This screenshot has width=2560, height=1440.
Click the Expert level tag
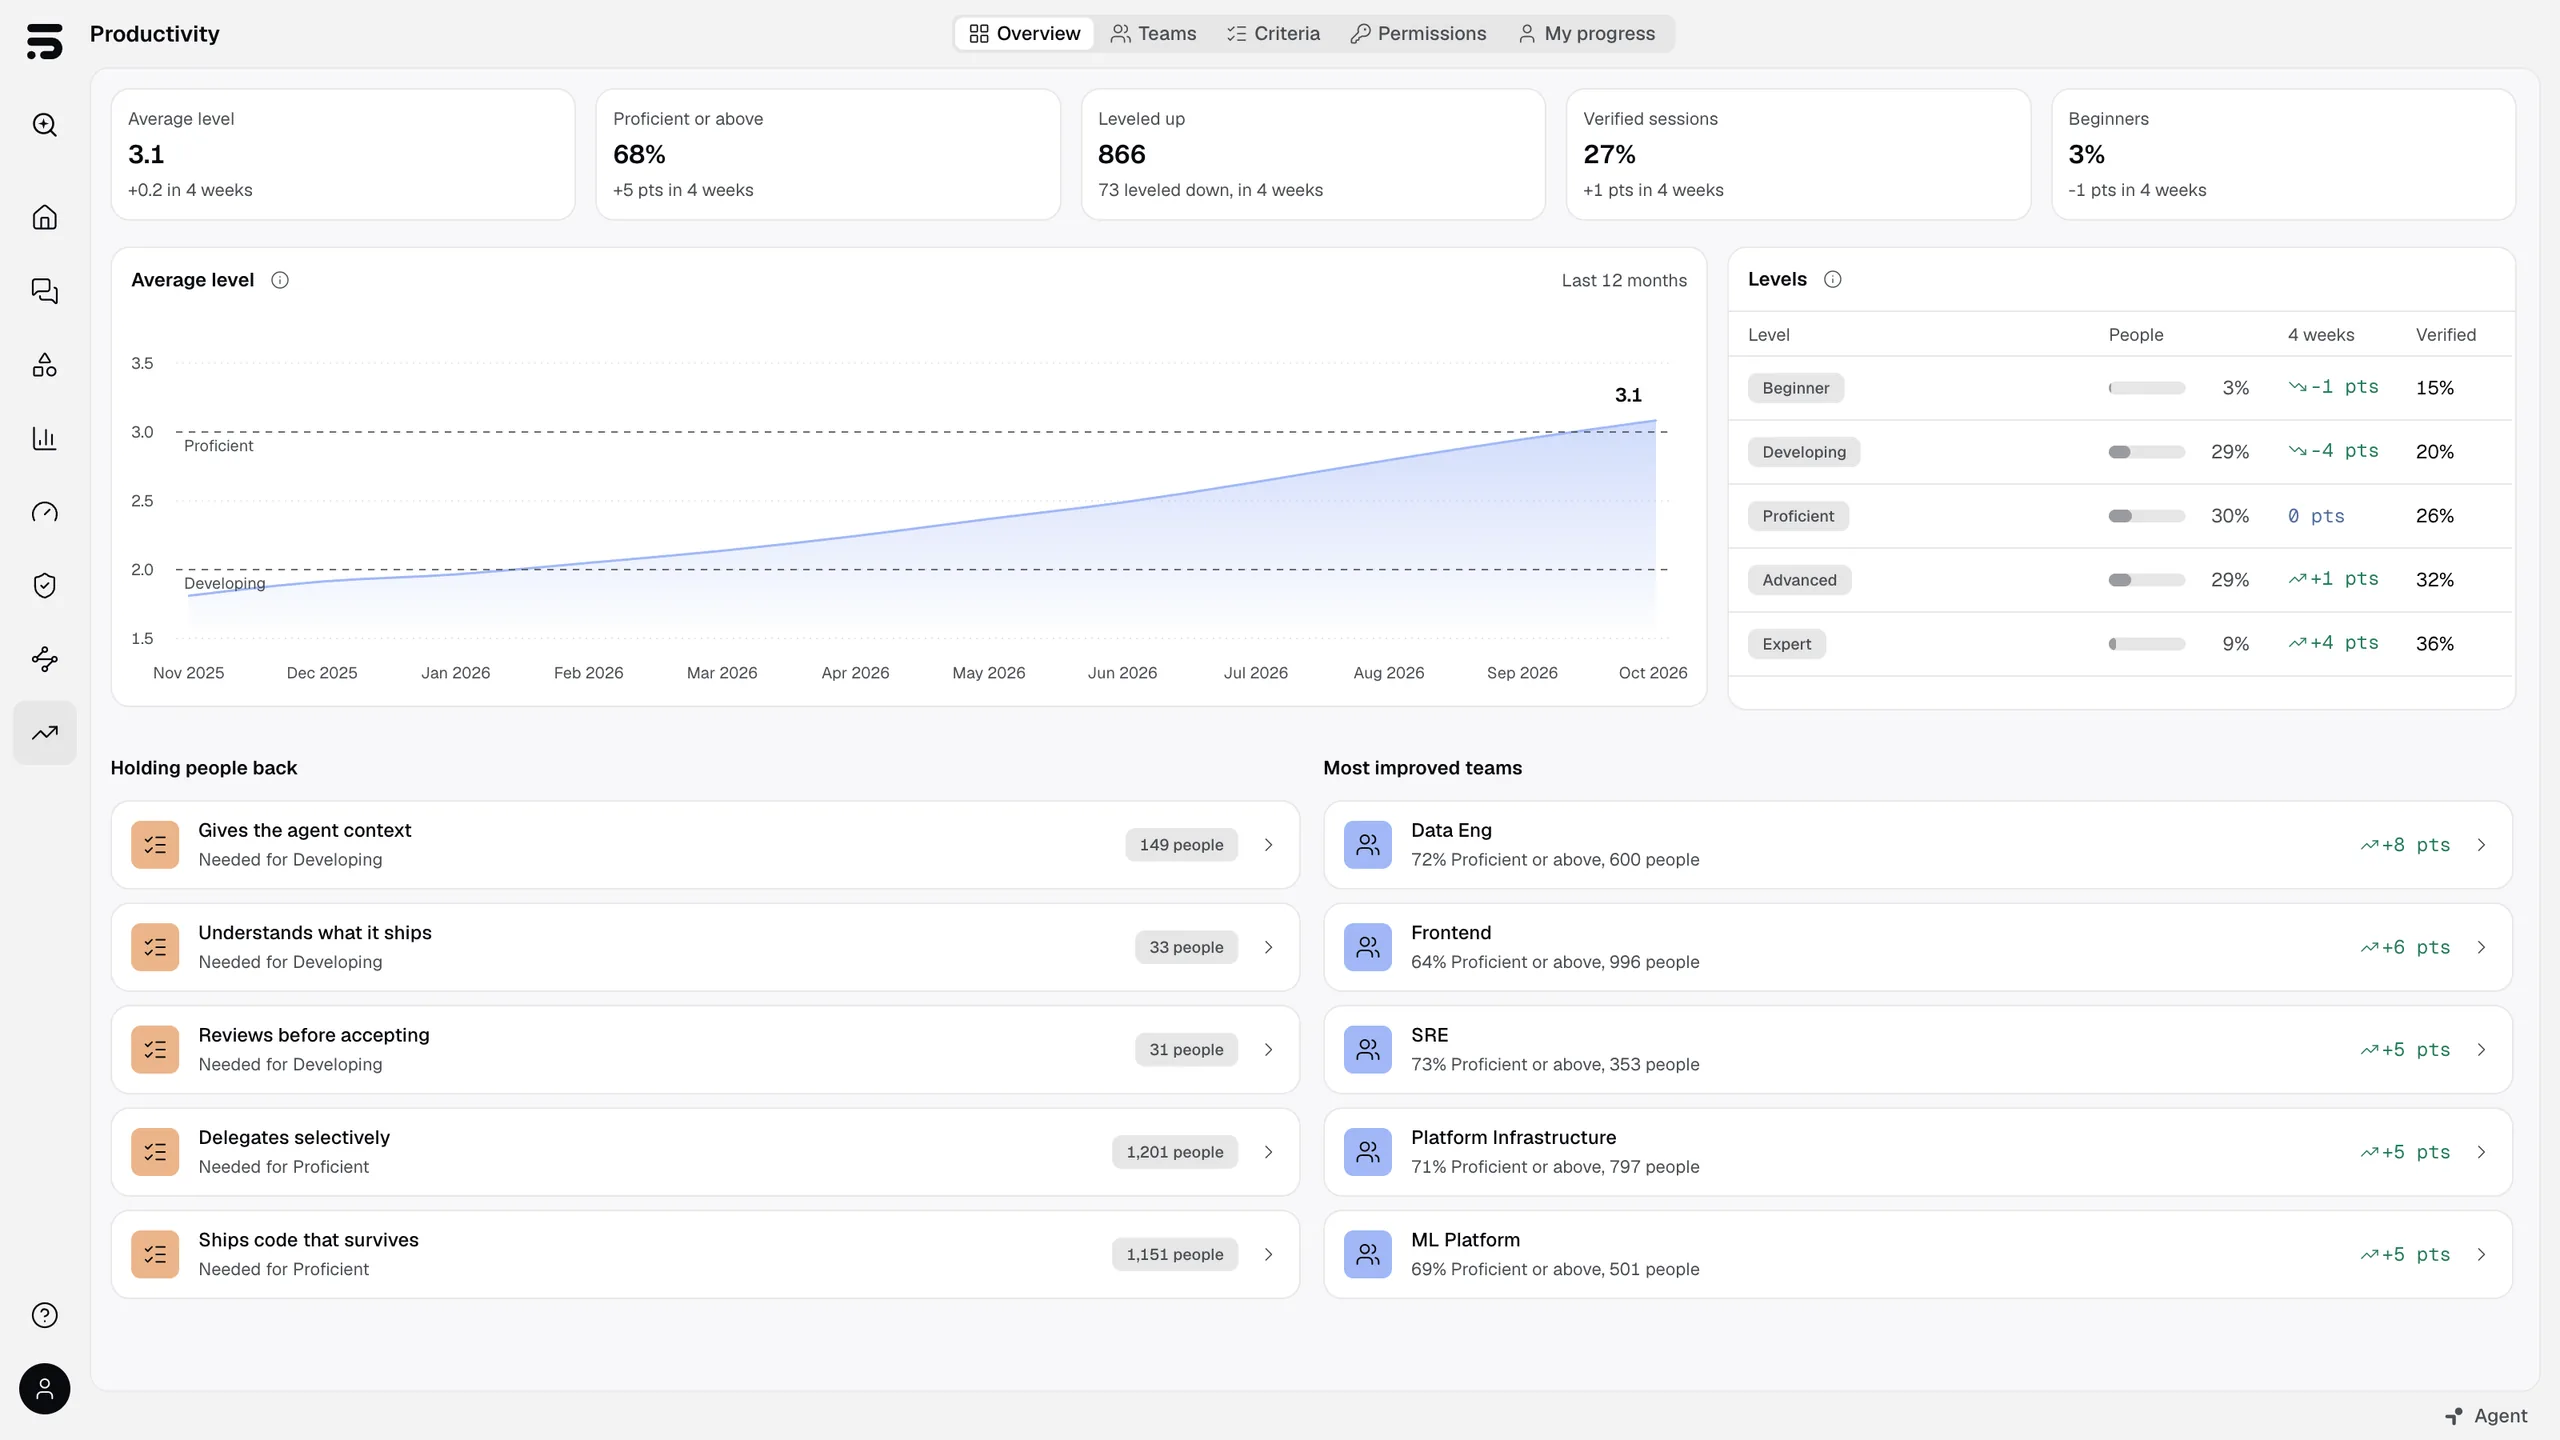pos(1786,644)
